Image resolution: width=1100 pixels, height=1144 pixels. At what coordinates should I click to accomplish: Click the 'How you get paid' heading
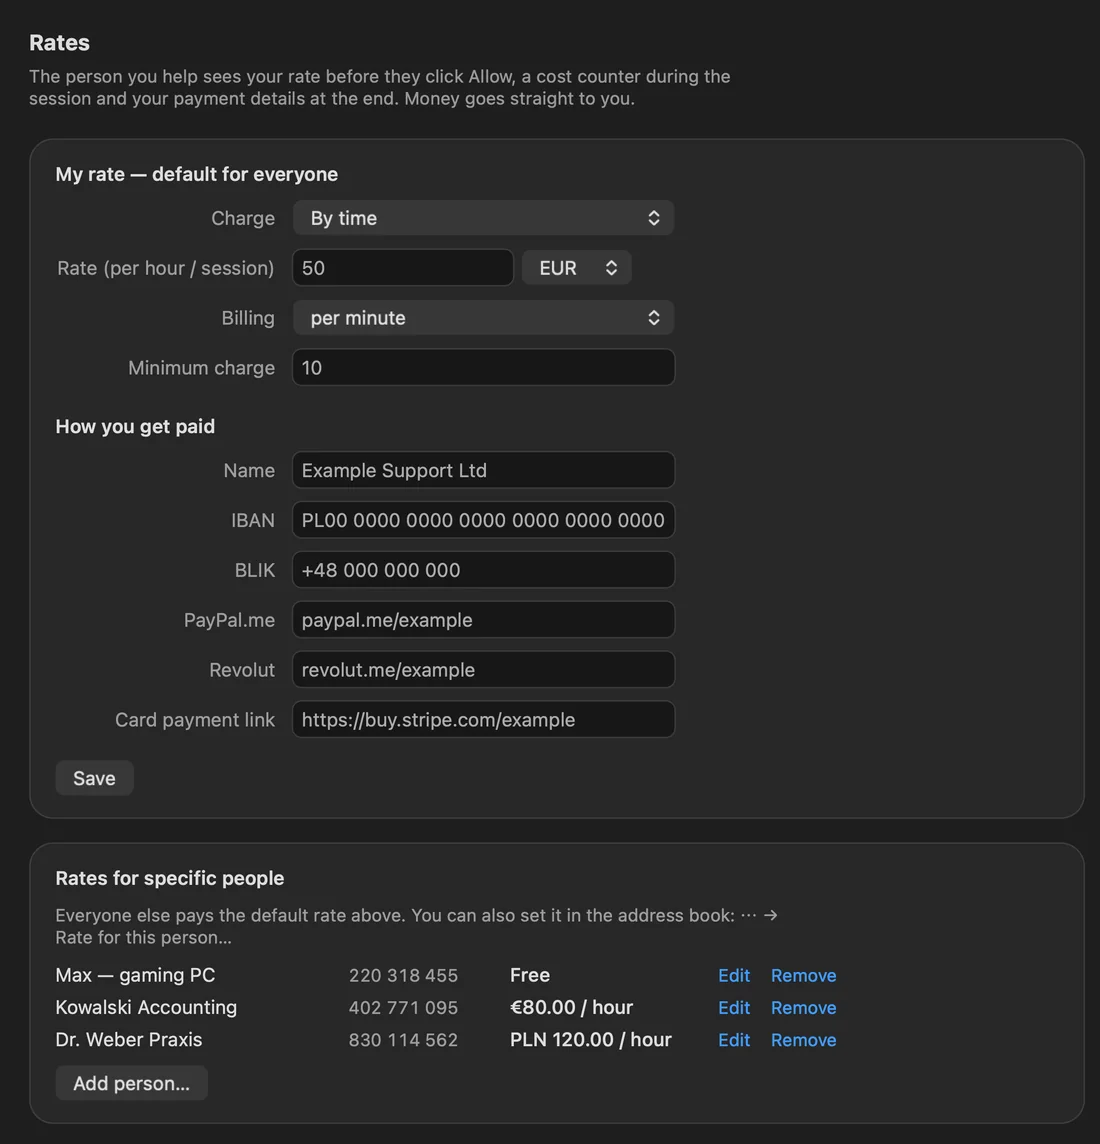pyautogui.click(x=135, y=427)
